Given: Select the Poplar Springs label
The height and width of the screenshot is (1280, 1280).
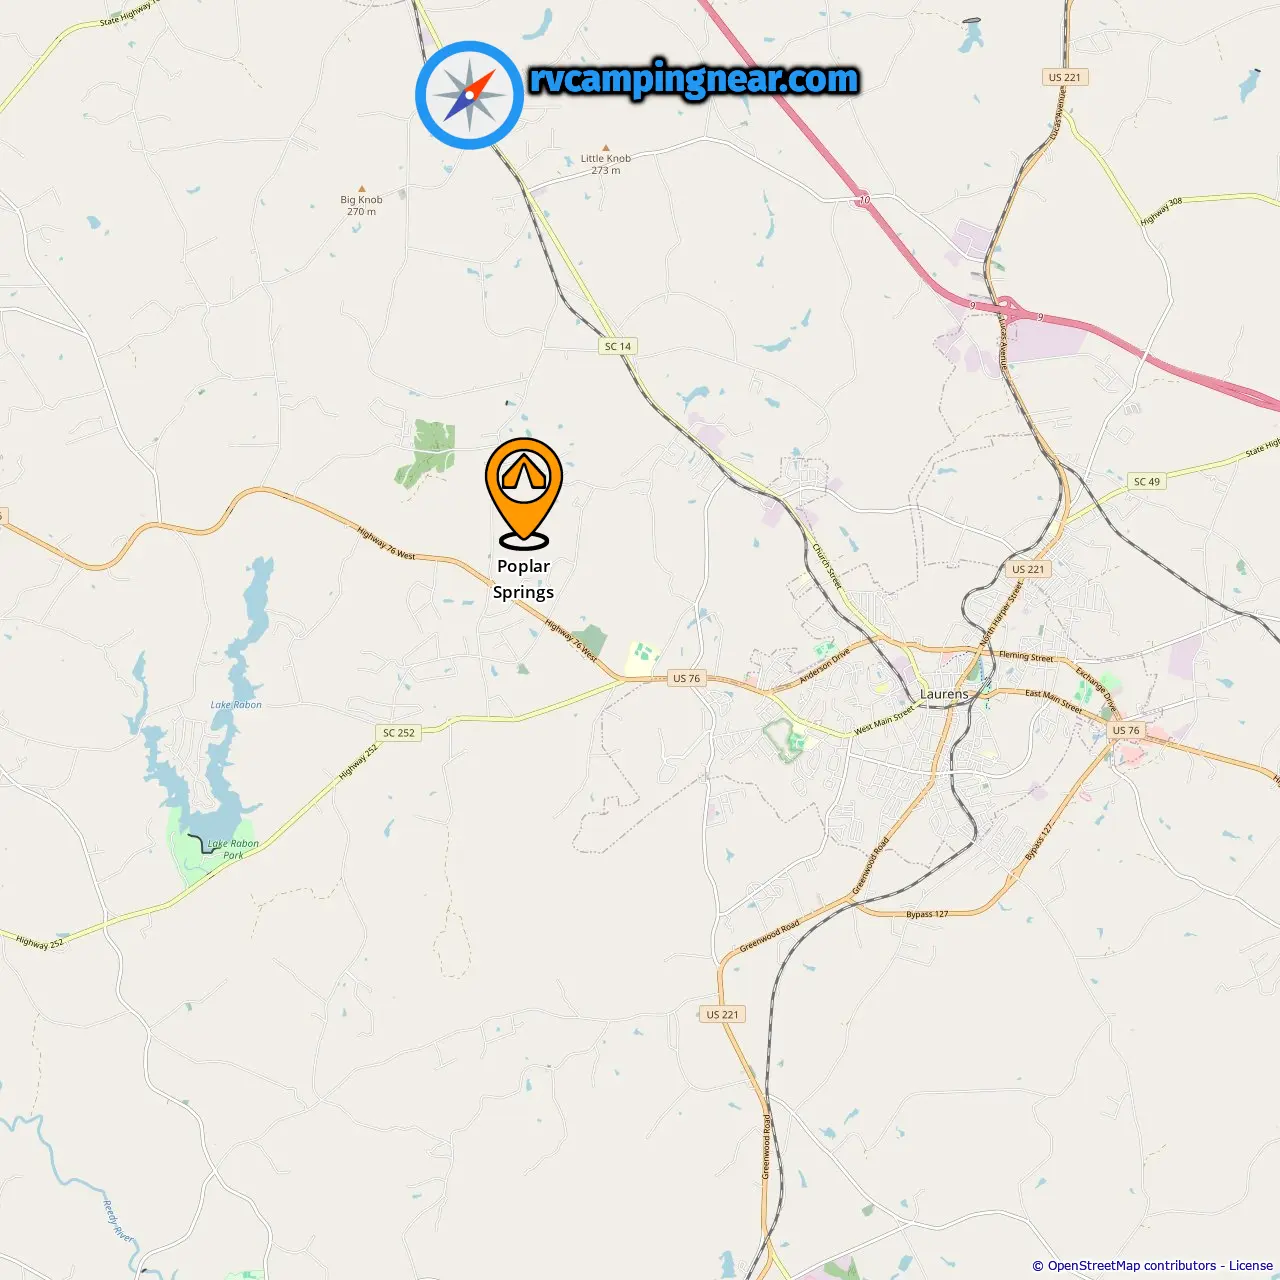Looking at the screenshot, I should click(x=523, y=579).
